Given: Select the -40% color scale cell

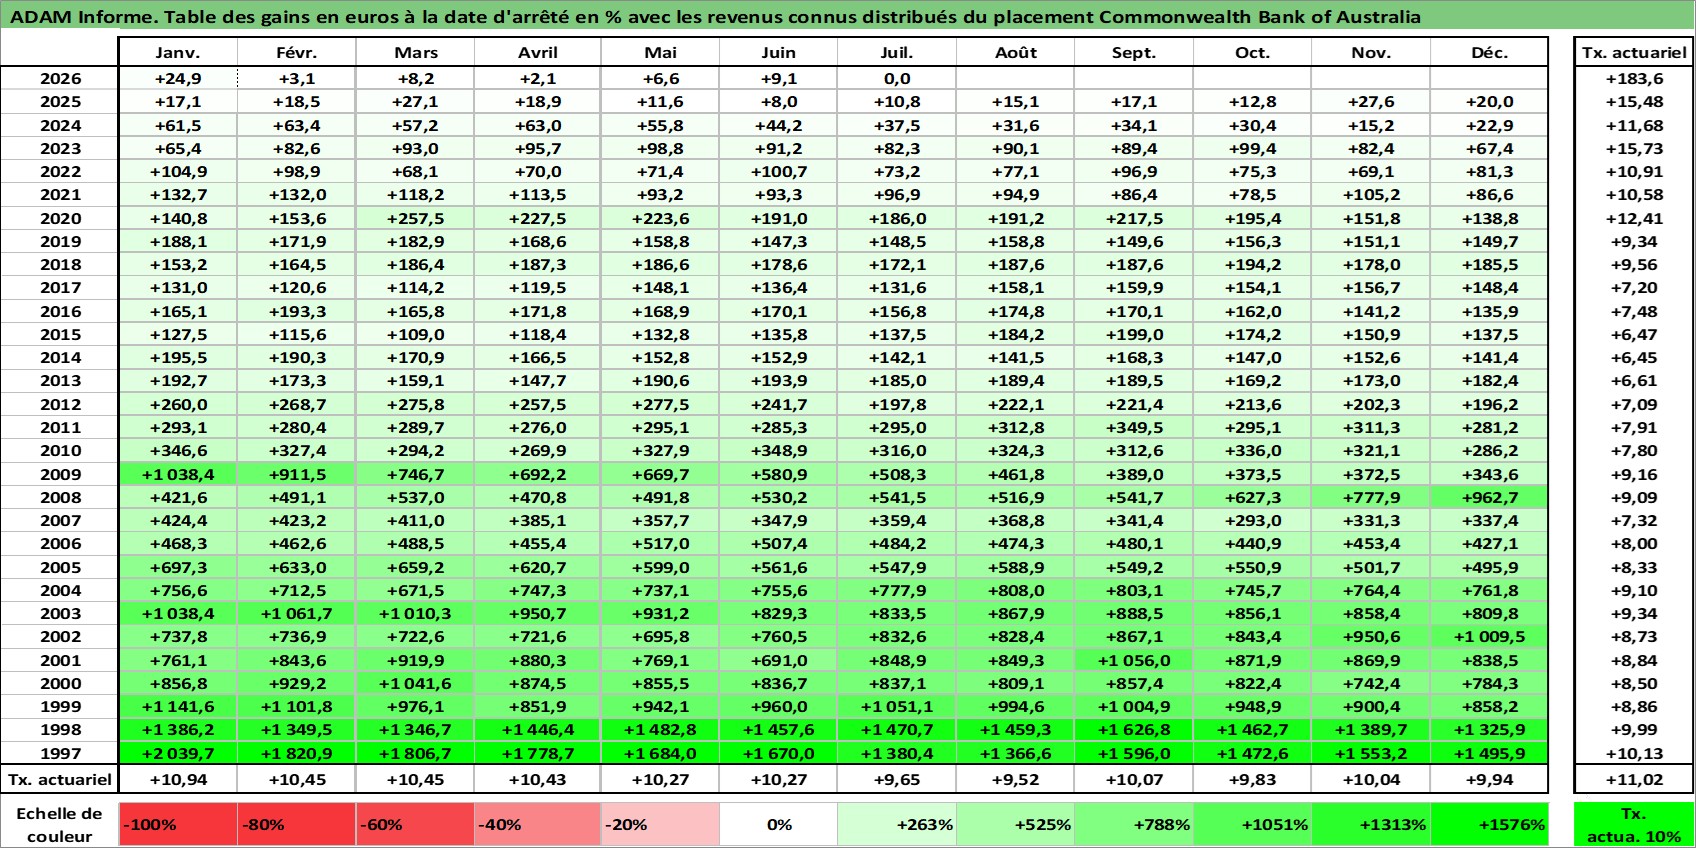Looking at the screenshot, I should click(538, 824).
